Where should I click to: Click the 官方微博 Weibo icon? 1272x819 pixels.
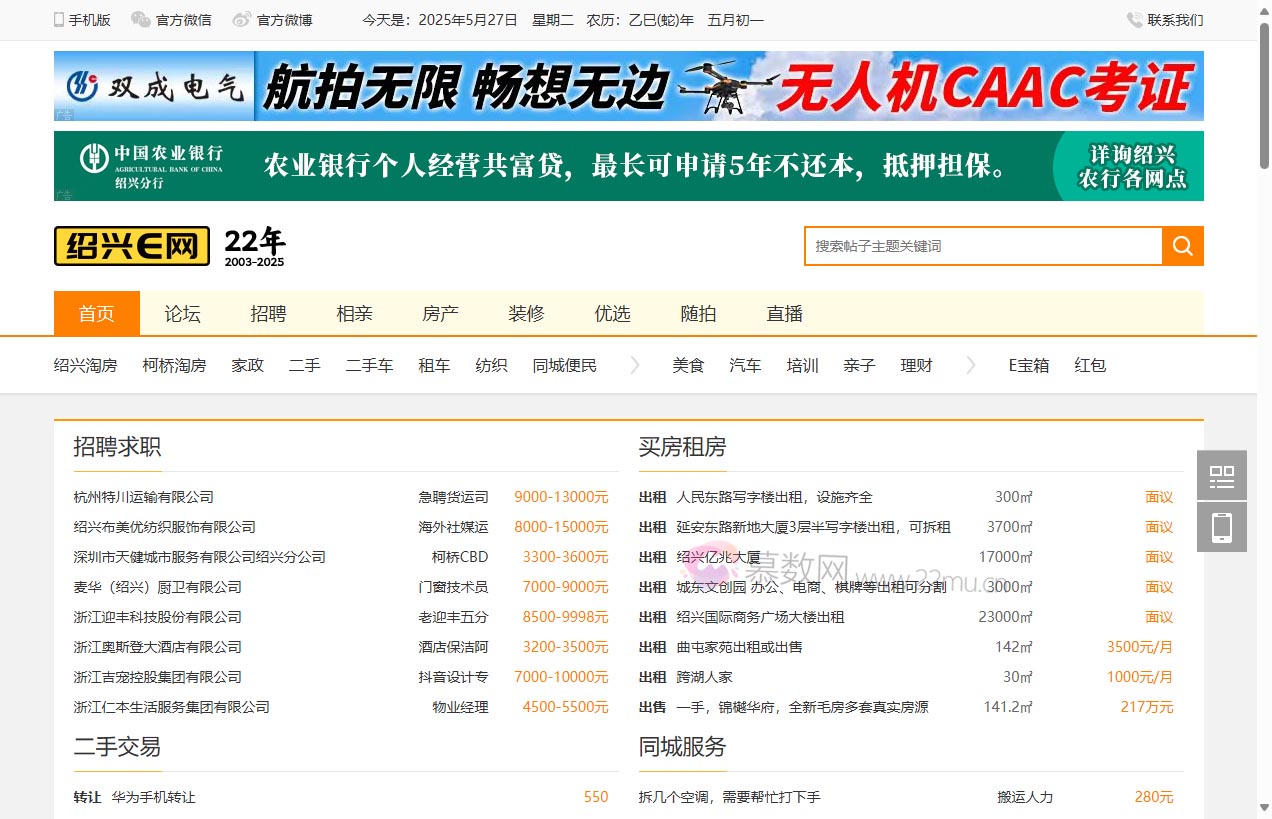pyautogui.click(x=239, y=19)
